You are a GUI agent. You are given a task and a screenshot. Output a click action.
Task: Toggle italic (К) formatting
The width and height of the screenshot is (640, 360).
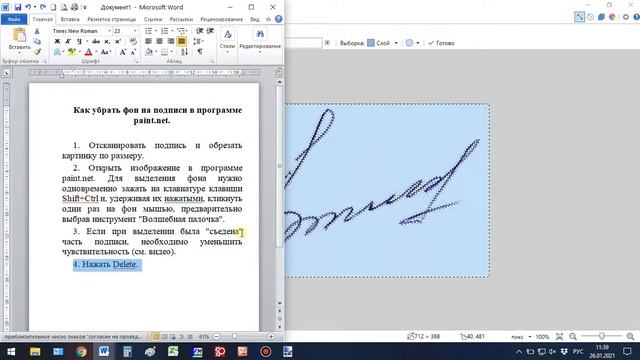click(68, 41)
